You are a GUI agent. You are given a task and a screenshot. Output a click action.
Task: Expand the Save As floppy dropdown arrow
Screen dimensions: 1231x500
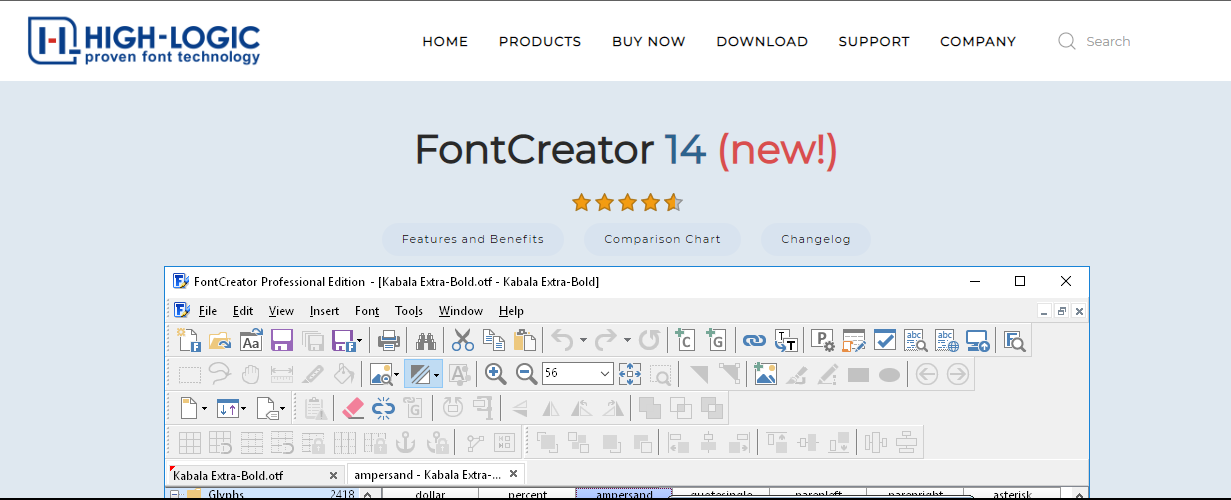359,340
